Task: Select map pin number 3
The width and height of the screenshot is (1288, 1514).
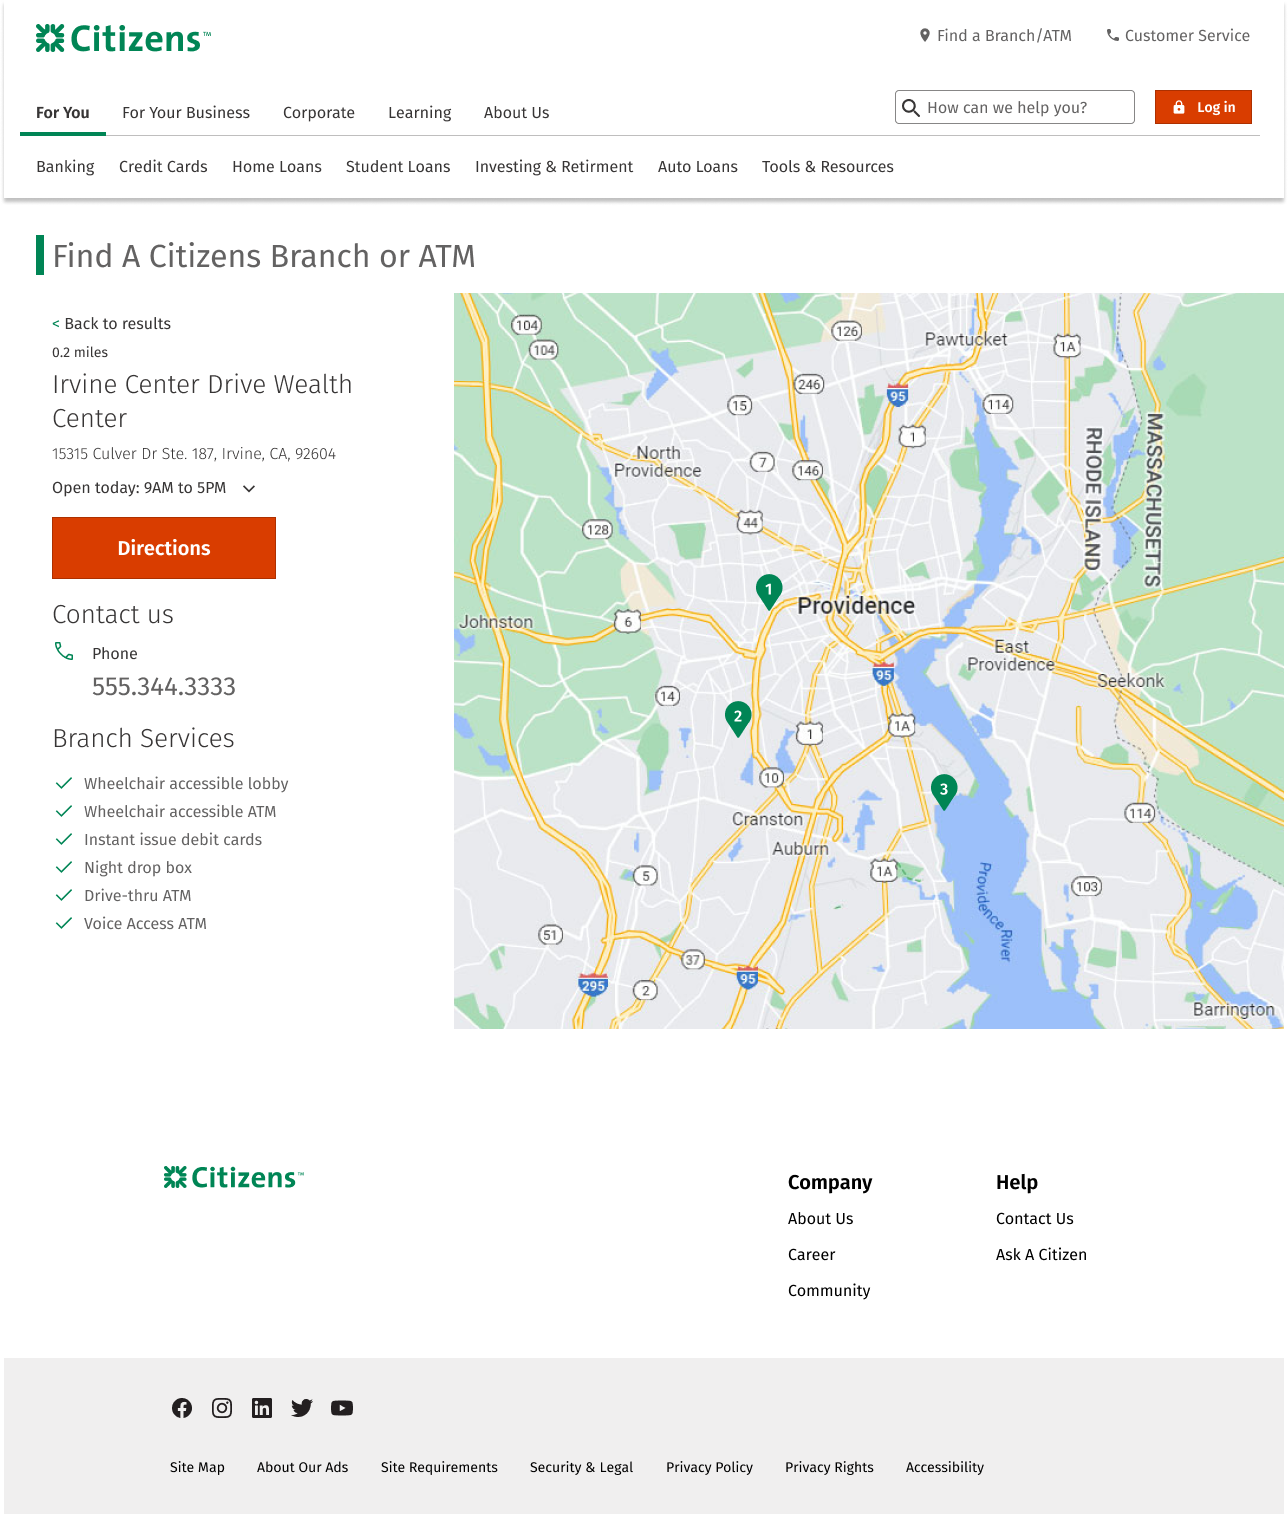Action: coord(943,790)
